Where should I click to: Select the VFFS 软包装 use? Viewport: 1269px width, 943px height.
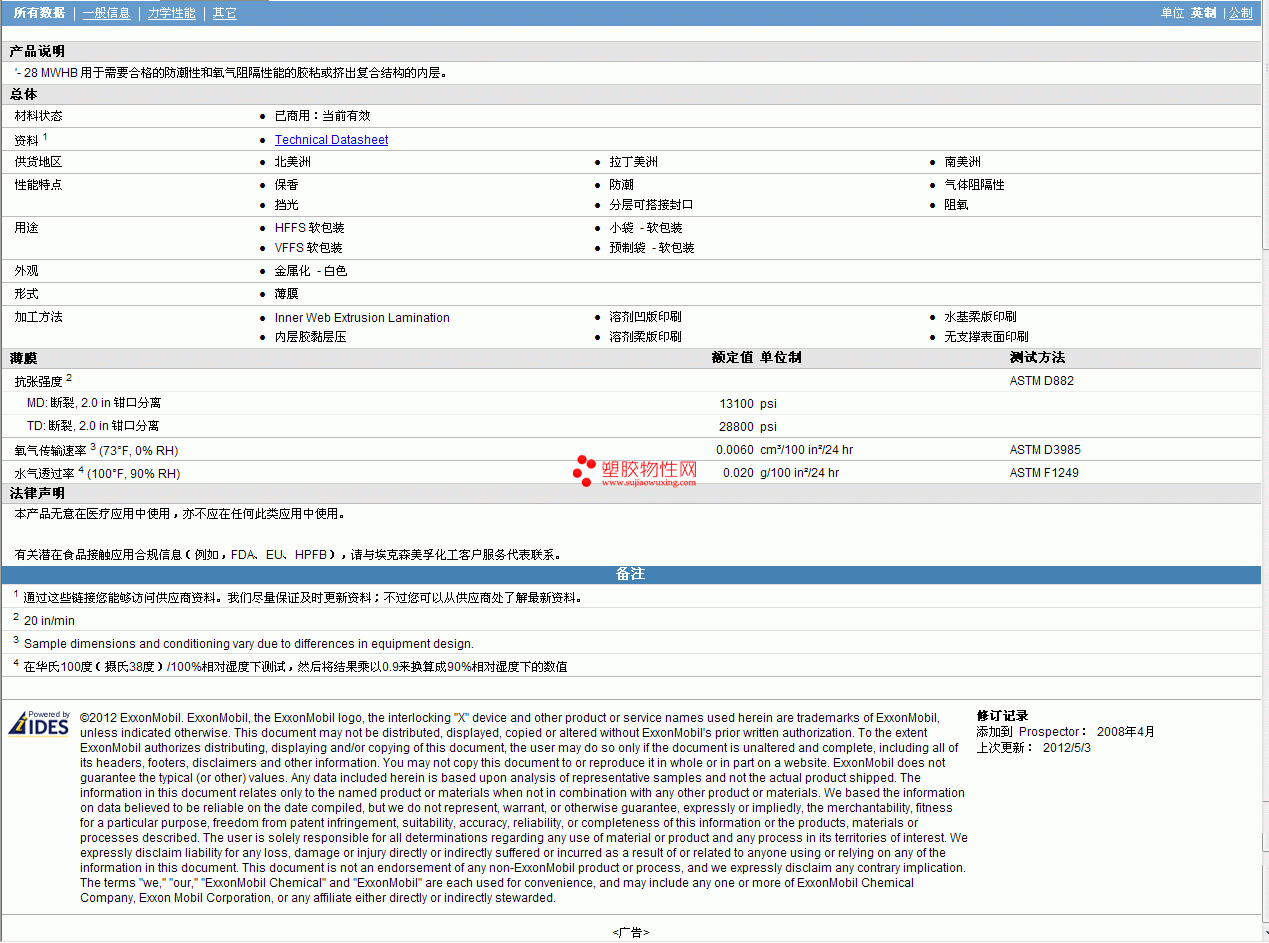(309, 248)
